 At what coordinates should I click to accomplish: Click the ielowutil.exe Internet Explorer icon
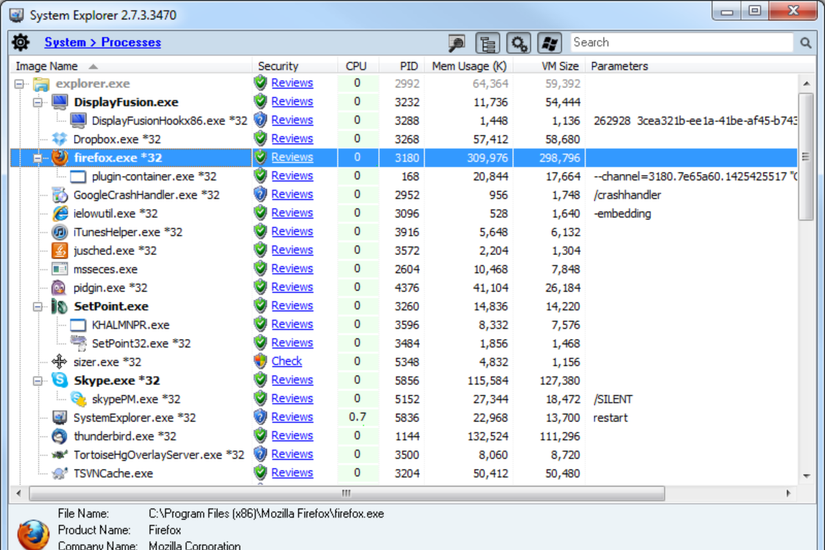pos(60,214)
